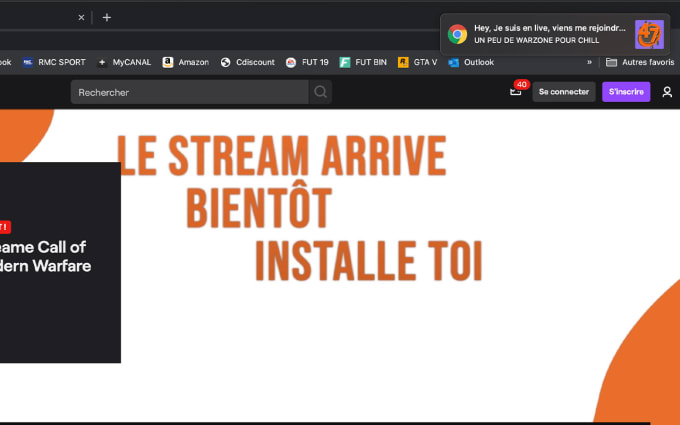Expand hidden bookmarks with the double chevron
The height and width of the screenshot is (425, 680).
(x=589, y=62)
